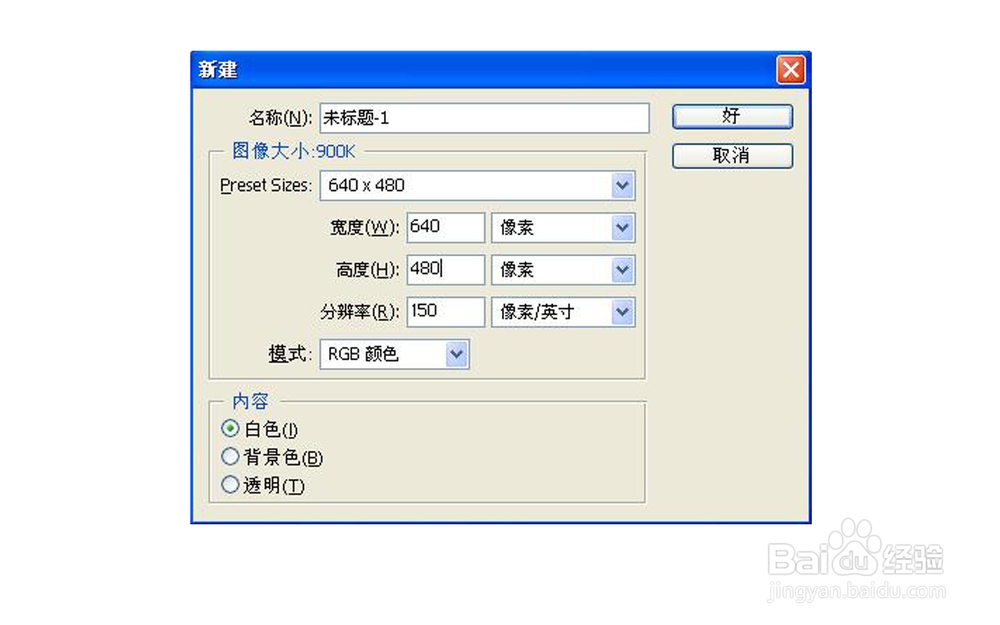Open the 像素/英寸 resolution unit dropdown

pyautogui.click(x=562, y=312)
